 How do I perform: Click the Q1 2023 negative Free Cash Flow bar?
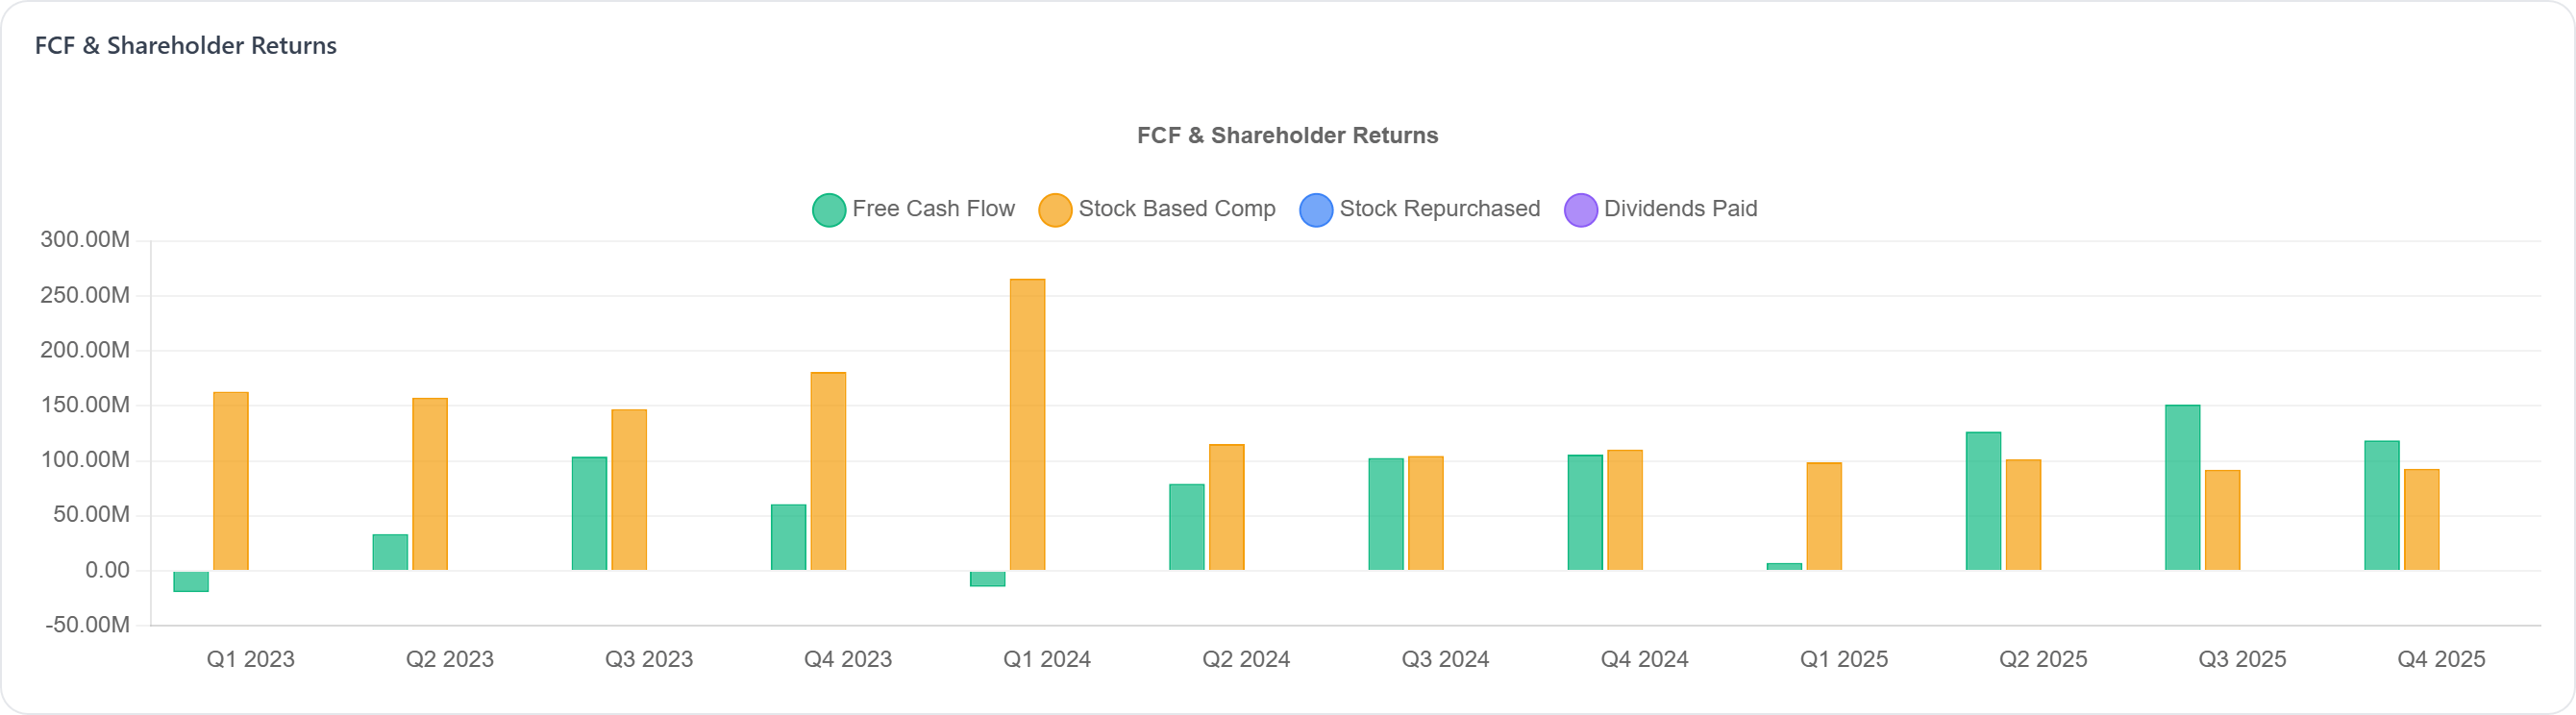coord(191,581)
